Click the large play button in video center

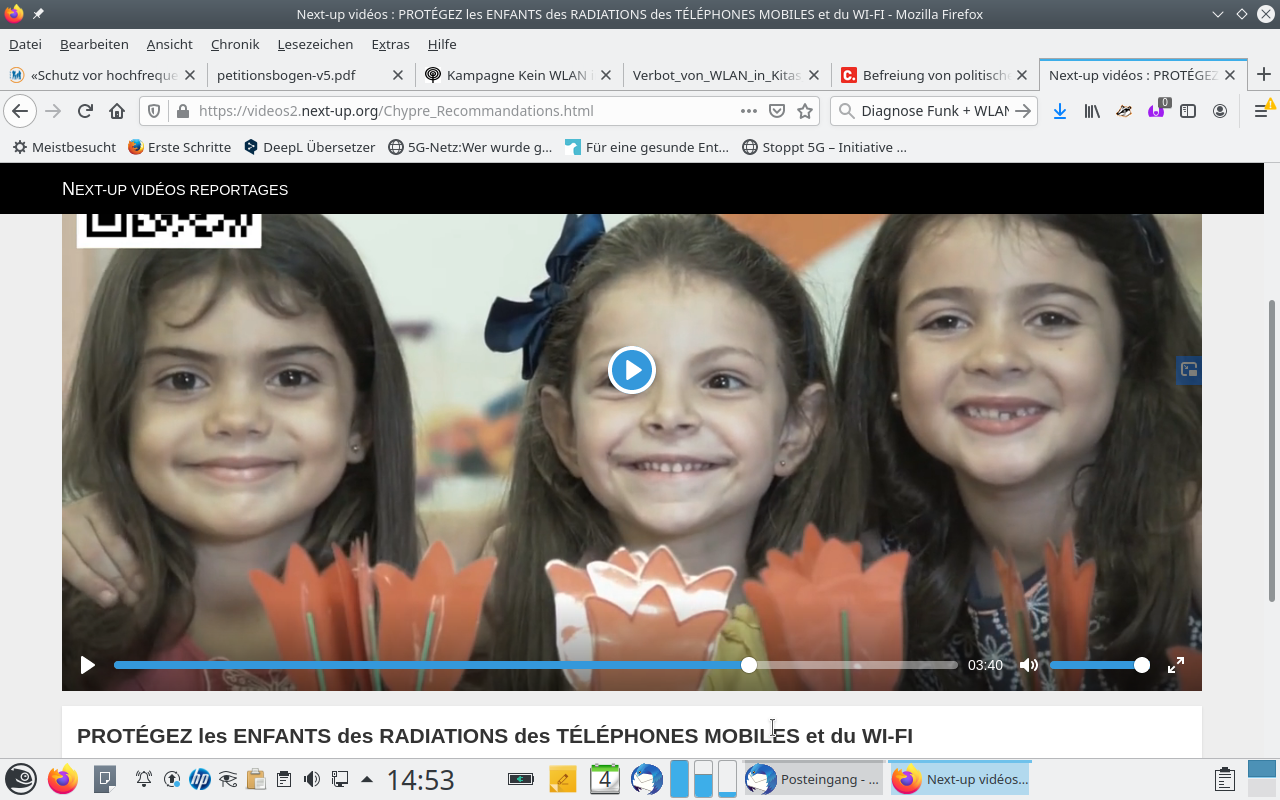point(631,370)
